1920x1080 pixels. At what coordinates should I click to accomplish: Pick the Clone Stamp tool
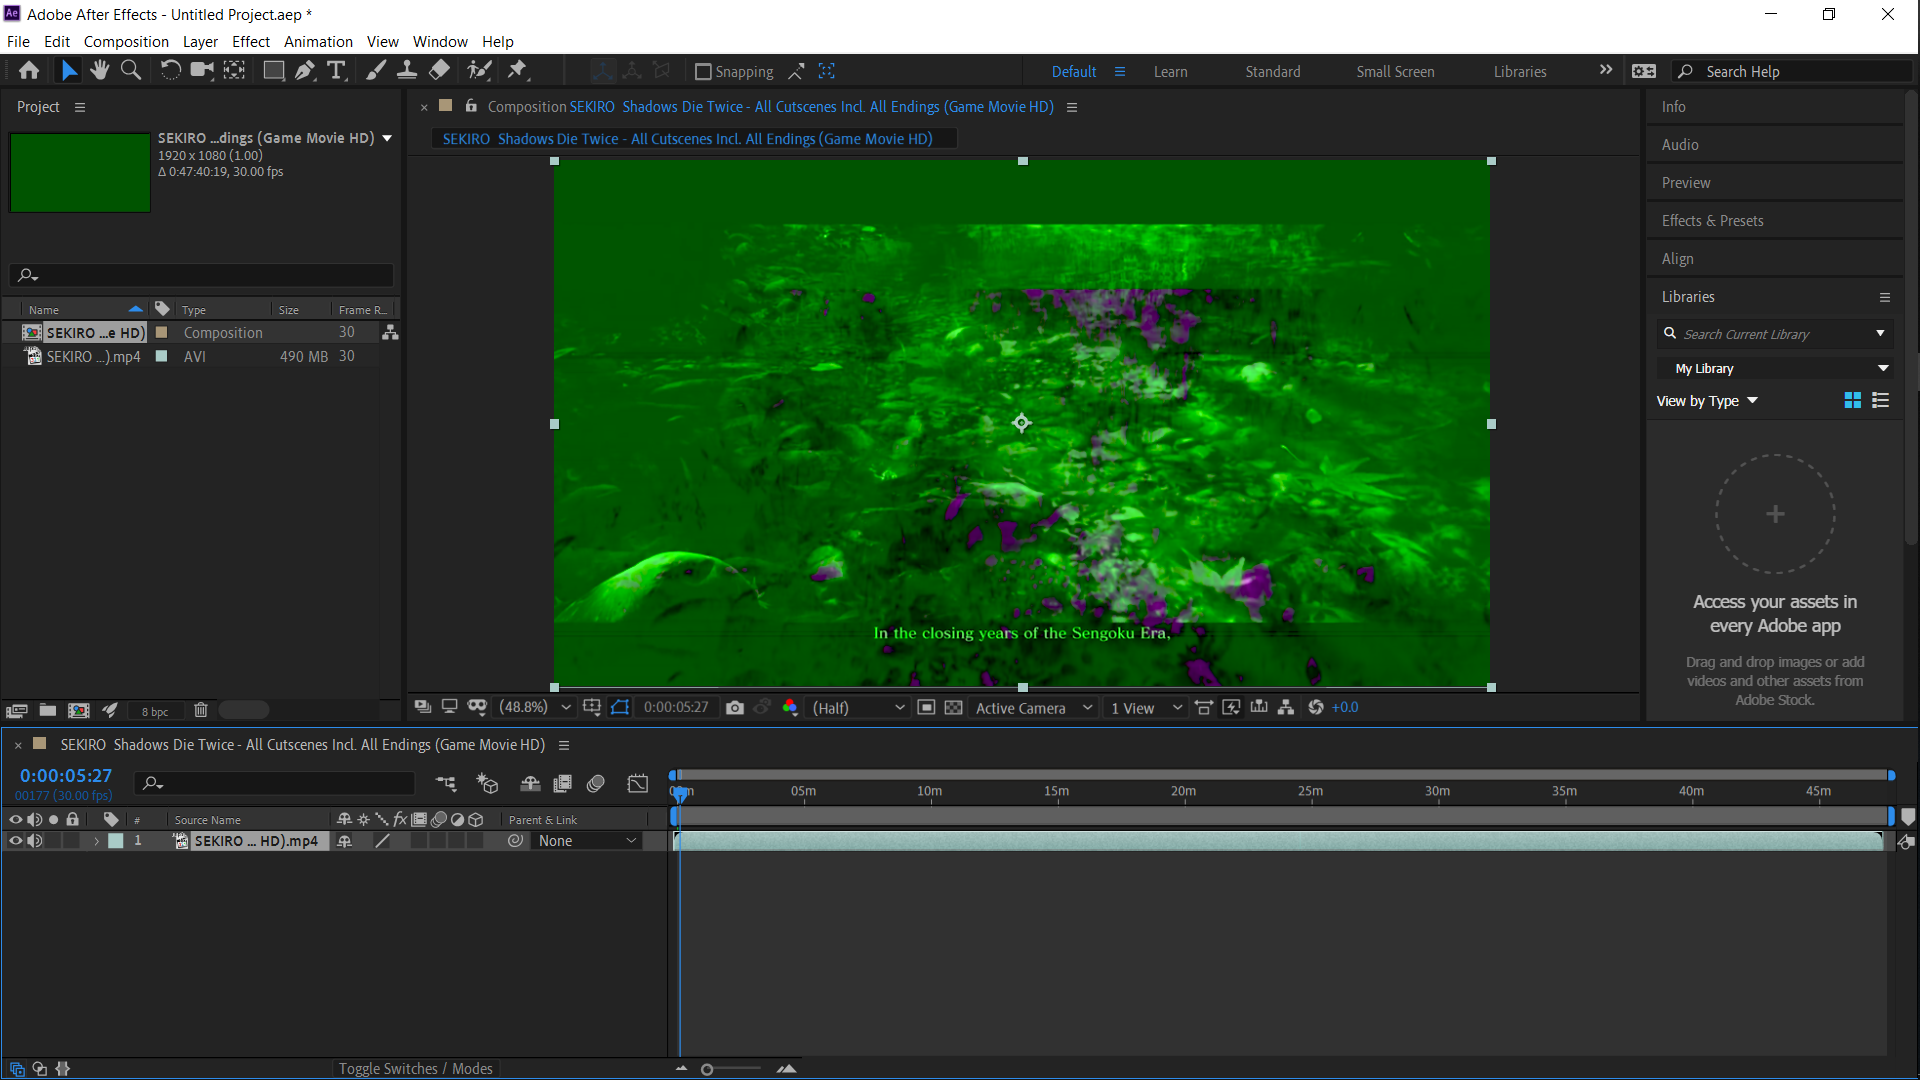(407, 71)
